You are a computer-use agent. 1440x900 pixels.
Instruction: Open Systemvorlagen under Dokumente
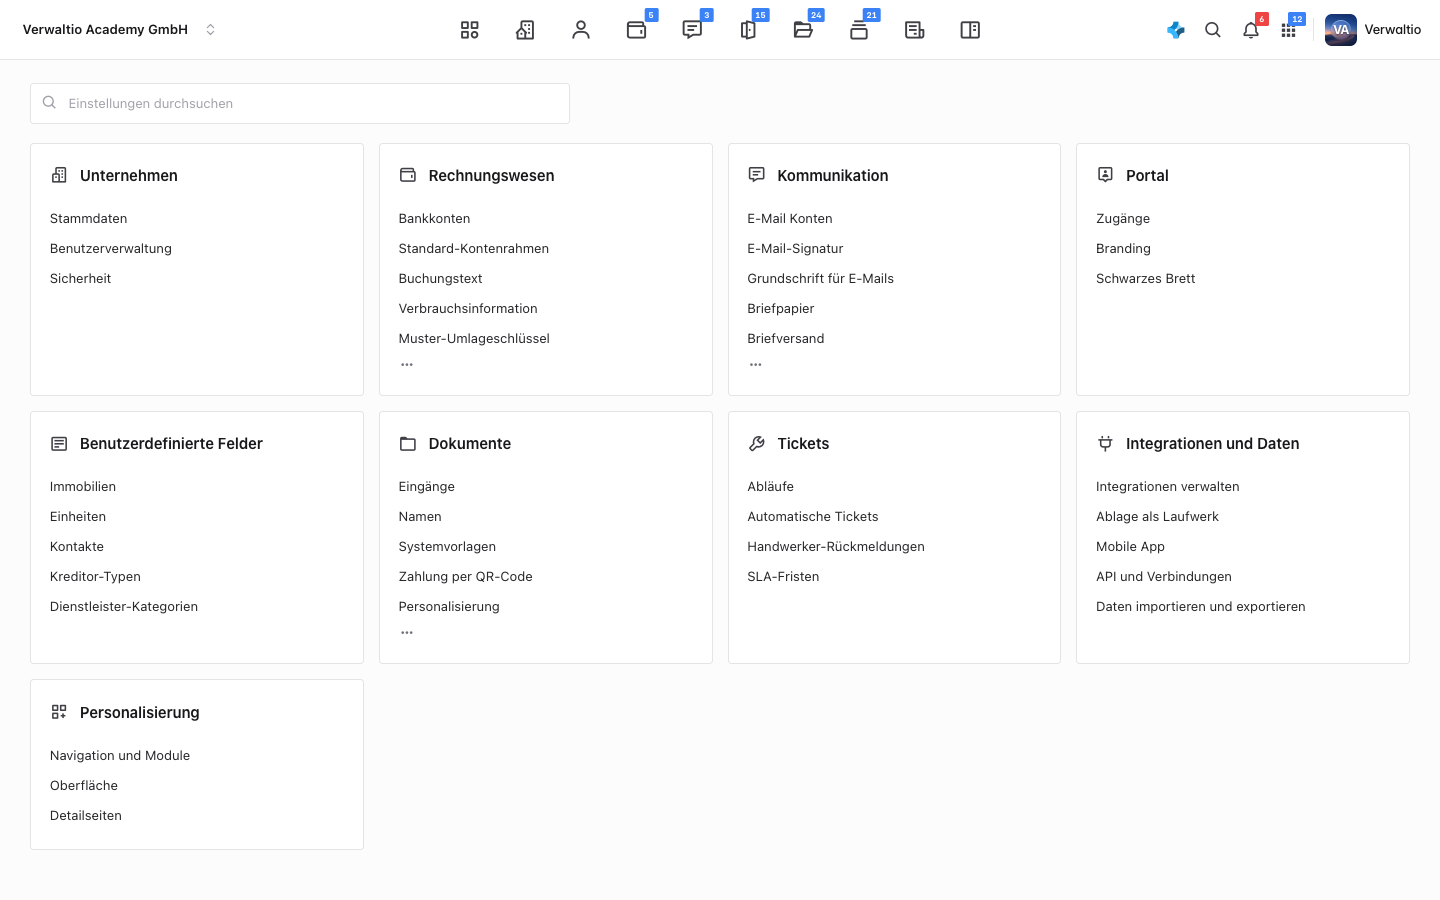tap(447, 547)
